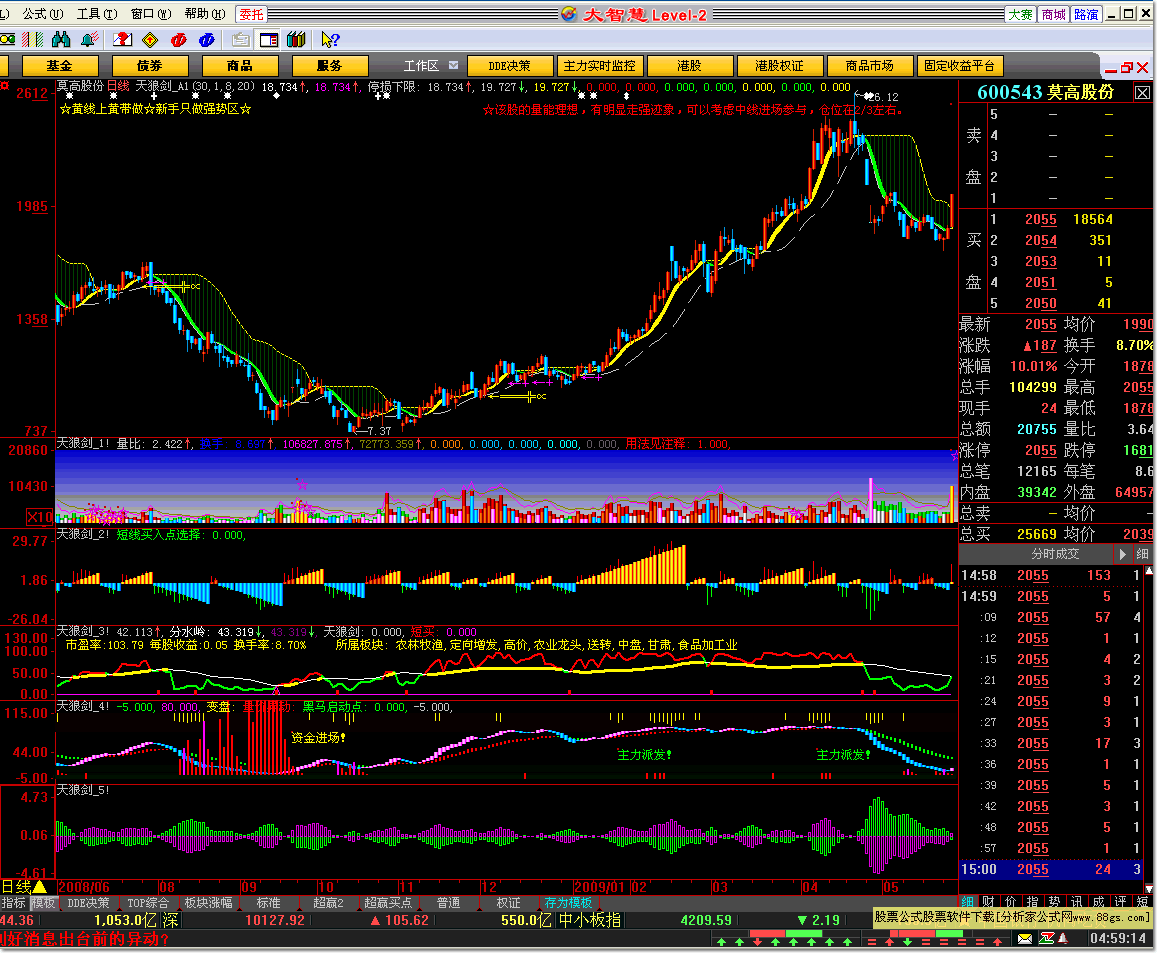Screen dimensions: 1160x955
Task: Open the traffic light indicator tool
Action: pos(7,39)
